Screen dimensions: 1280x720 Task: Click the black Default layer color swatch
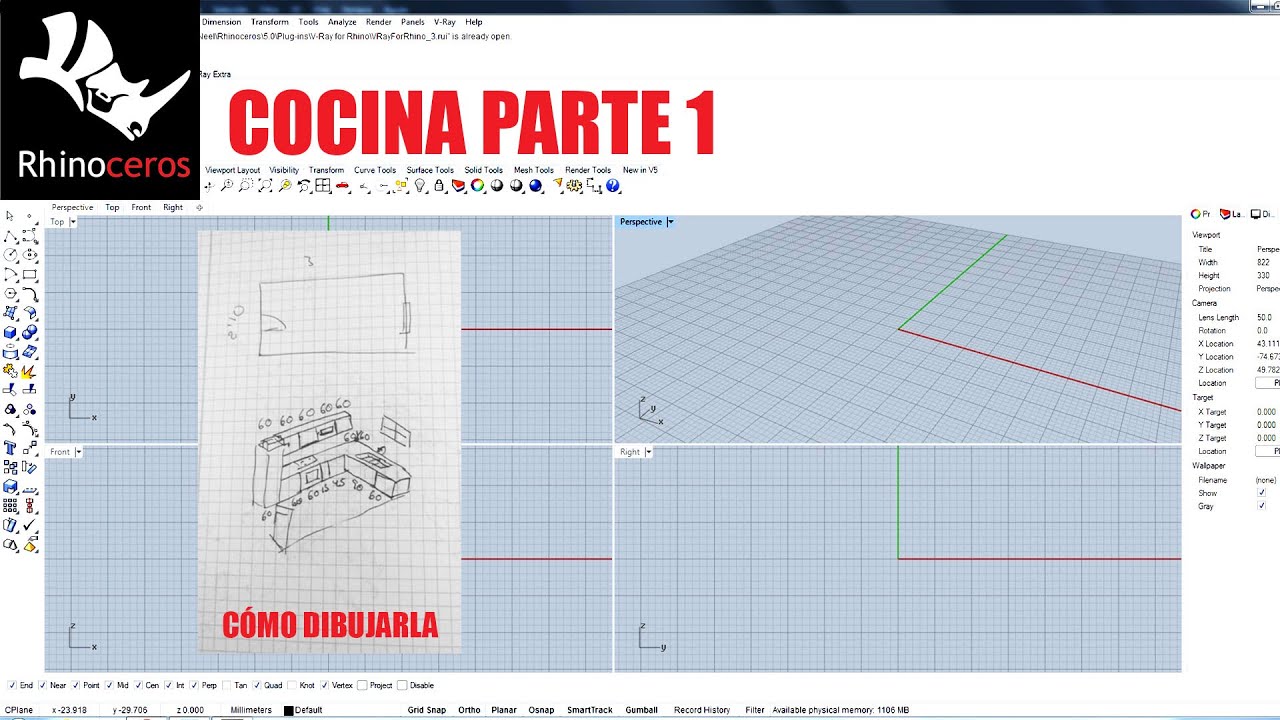(x=288, y=710)
